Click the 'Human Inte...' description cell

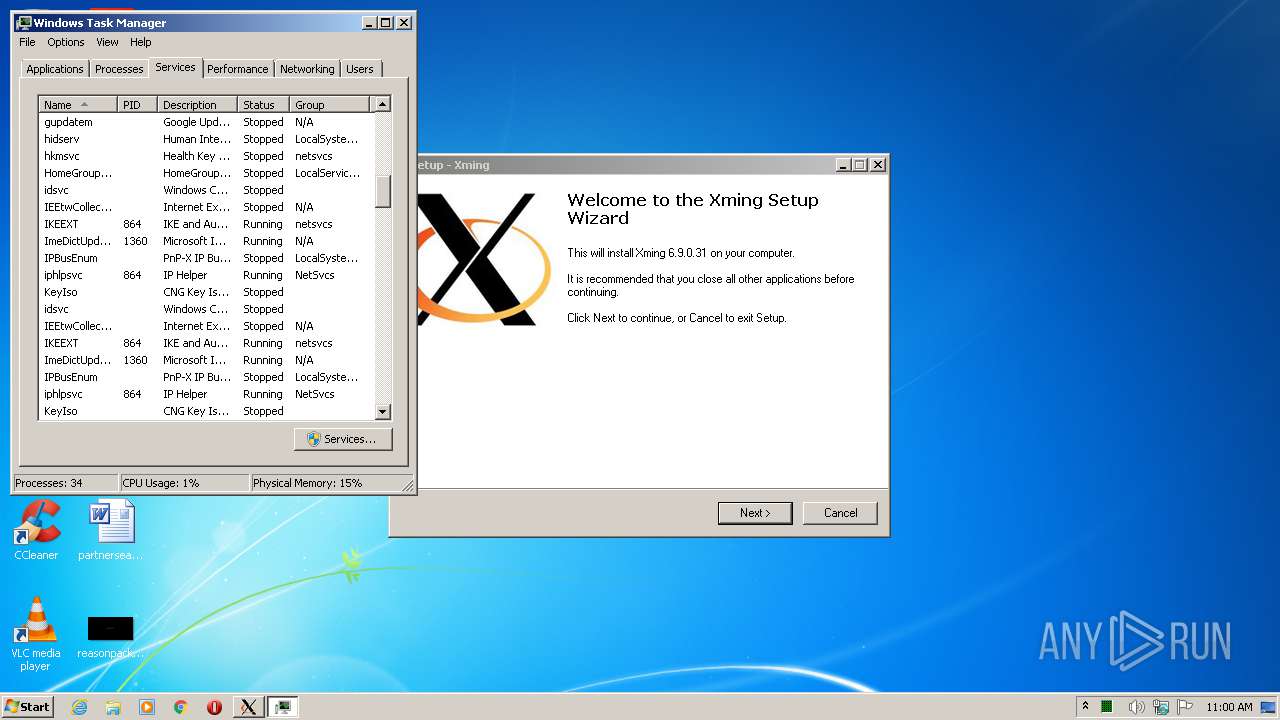point(197,139)
